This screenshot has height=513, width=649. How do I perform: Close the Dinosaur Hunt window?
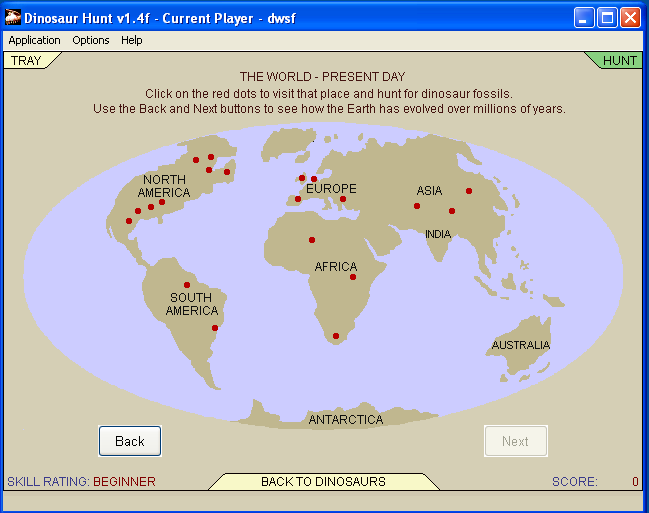tap(630, 18)
